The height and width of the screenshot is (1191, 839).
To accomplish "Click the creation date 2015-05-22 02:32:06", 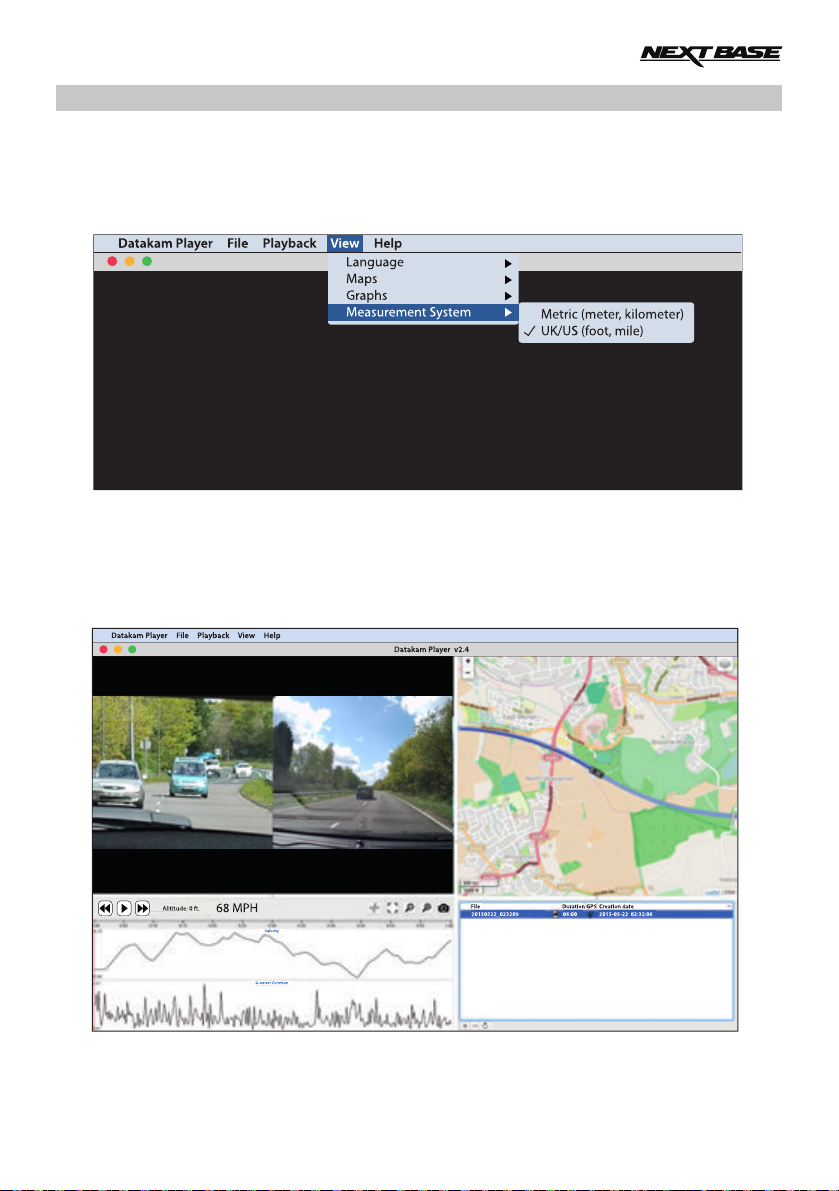I will point(626,915).
